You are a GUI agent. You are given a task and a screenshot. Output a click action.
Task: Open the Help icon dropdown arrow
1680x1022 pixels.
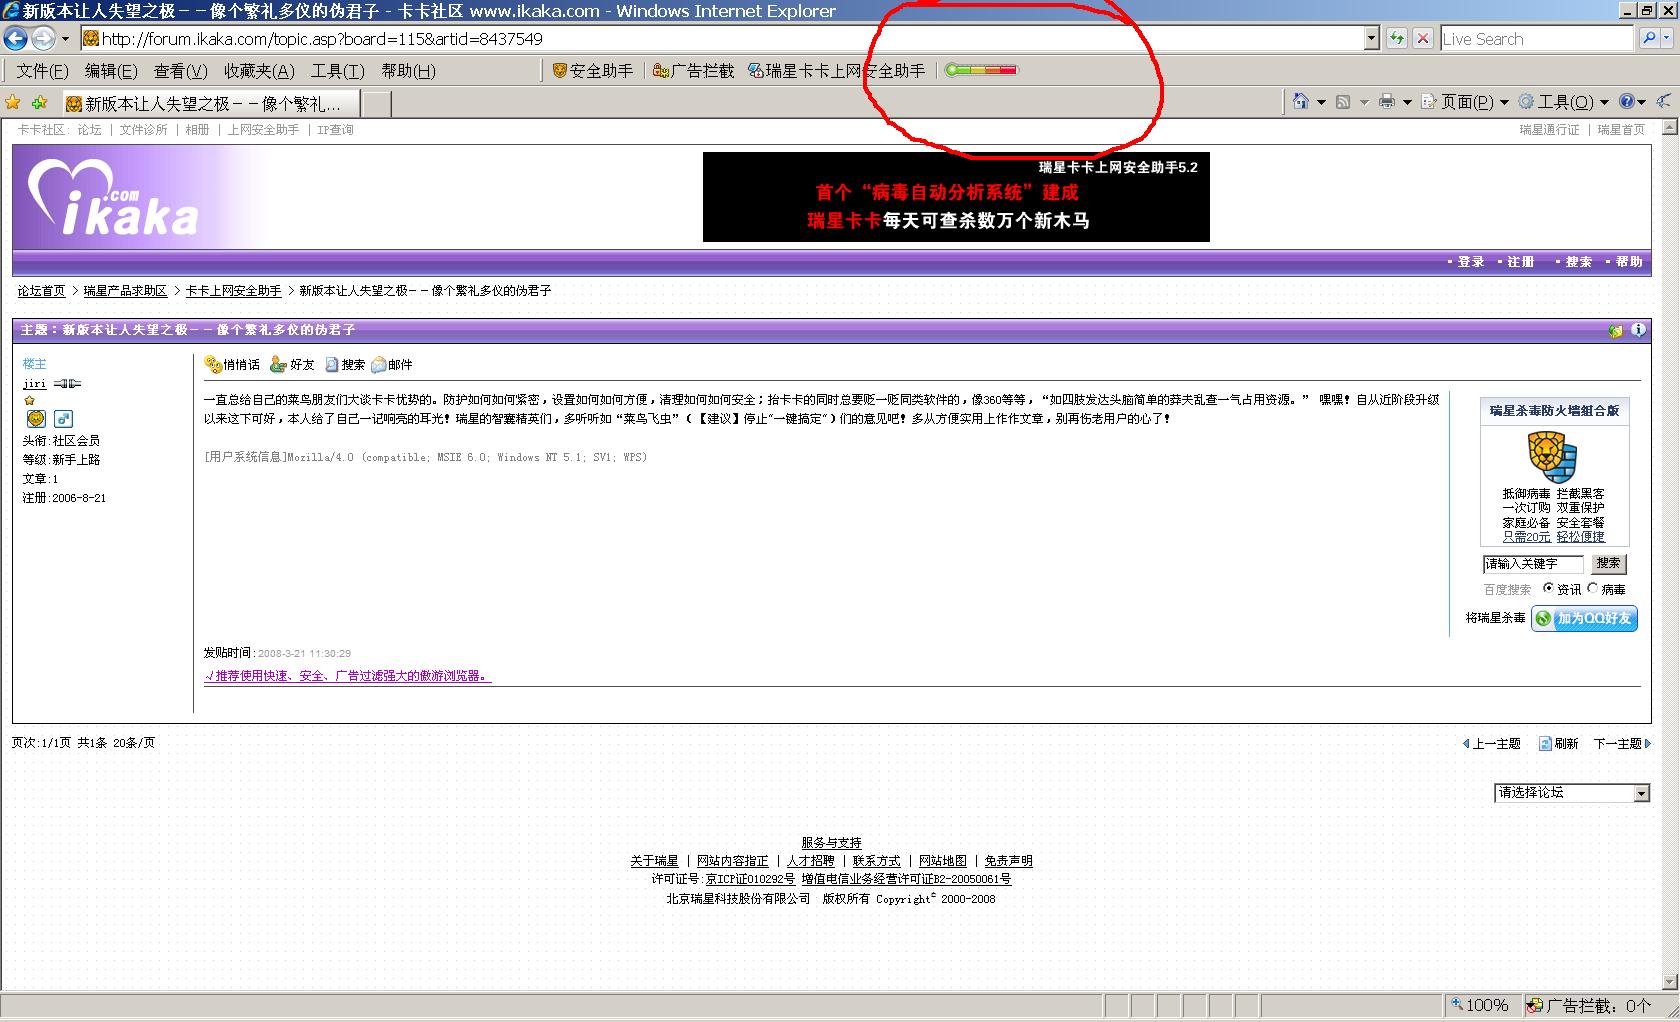click(x=1642, y=102)
